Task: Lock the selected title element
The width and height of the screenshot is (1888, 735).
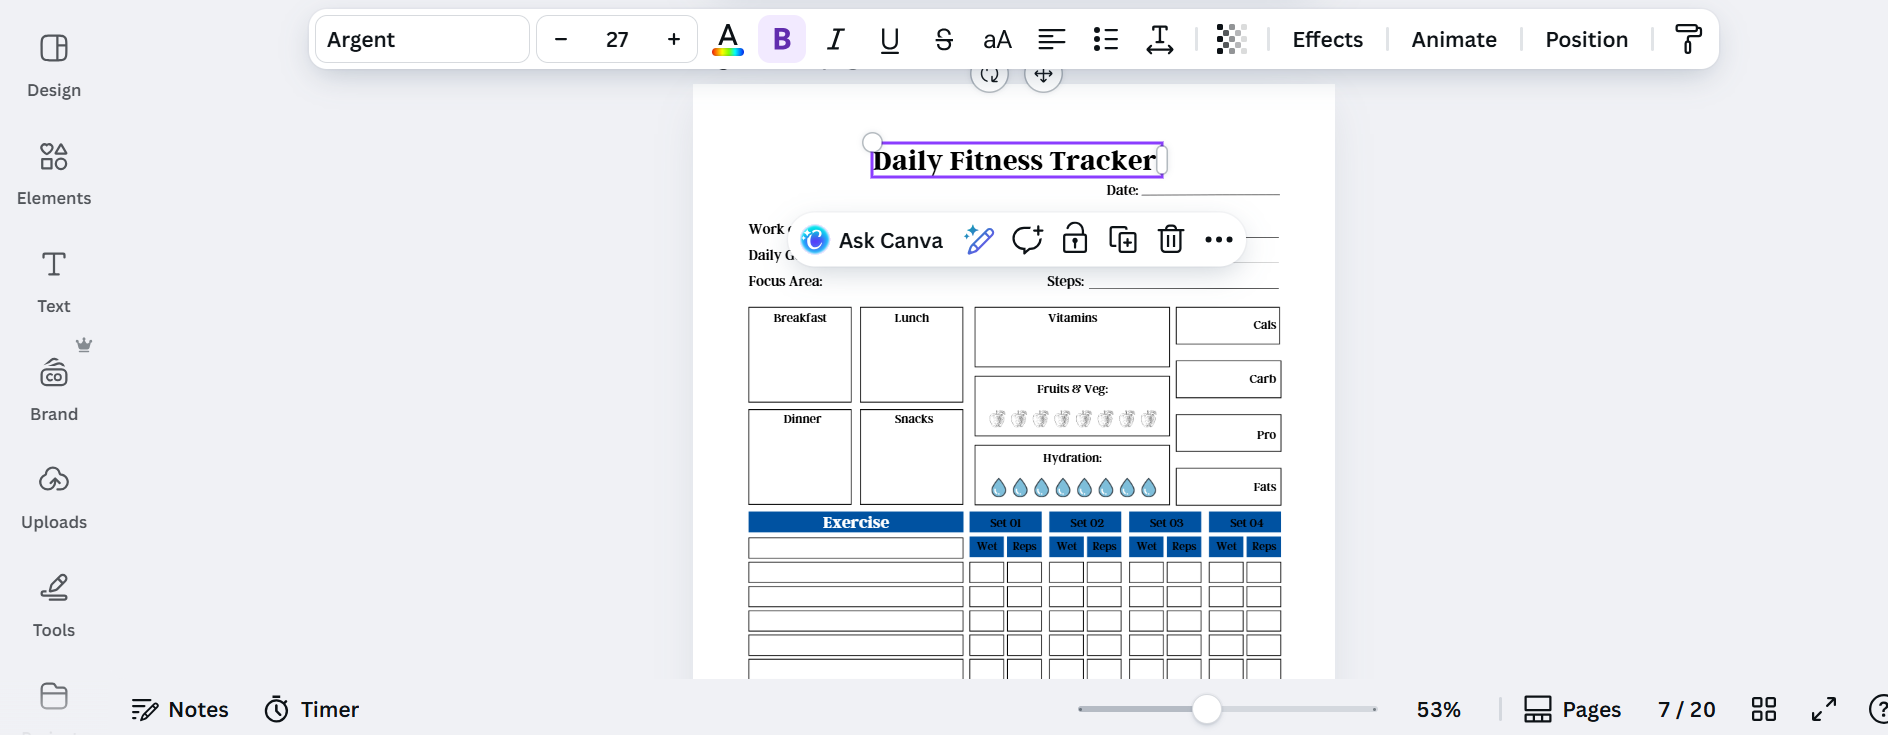Action: tap(1075, 240)
